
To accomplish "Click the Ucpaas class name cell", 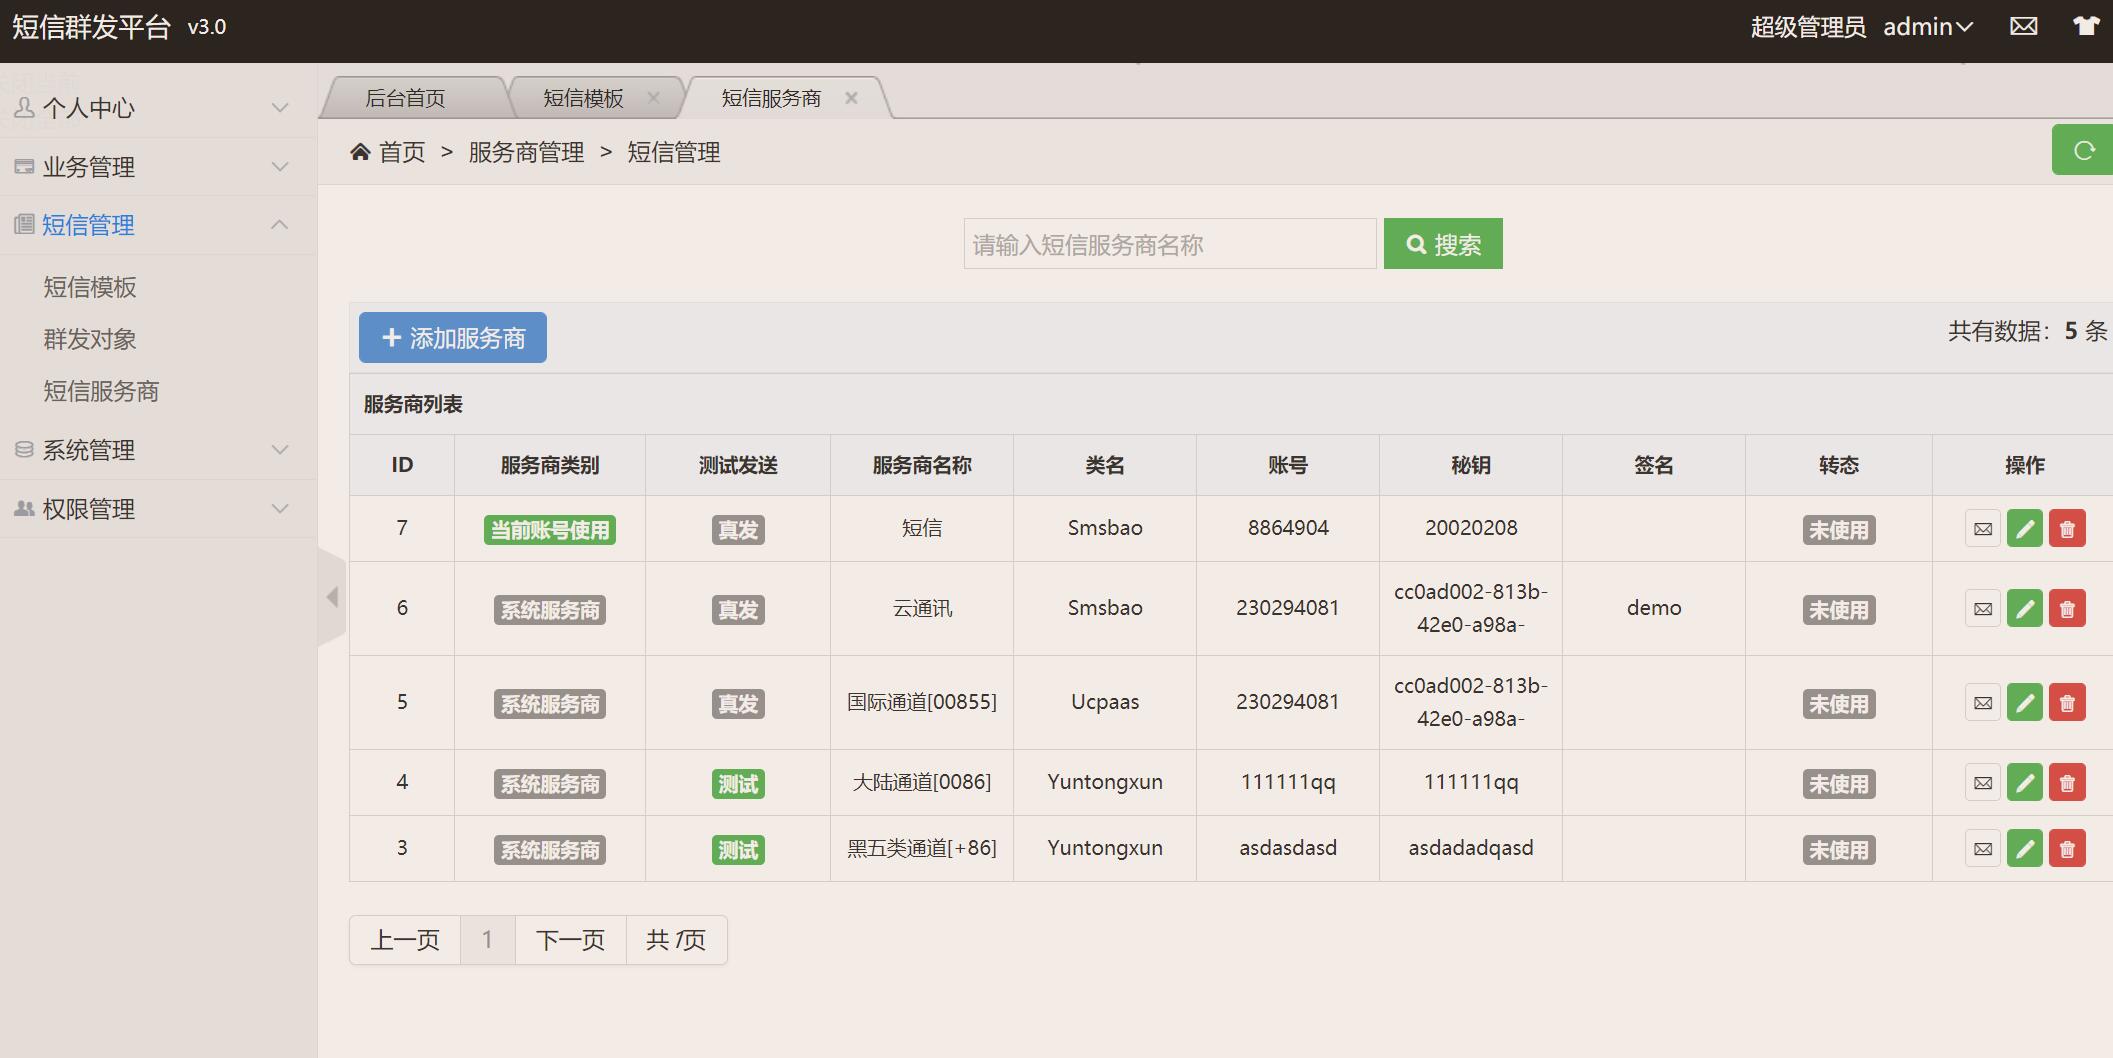I will coord(1105,702).
